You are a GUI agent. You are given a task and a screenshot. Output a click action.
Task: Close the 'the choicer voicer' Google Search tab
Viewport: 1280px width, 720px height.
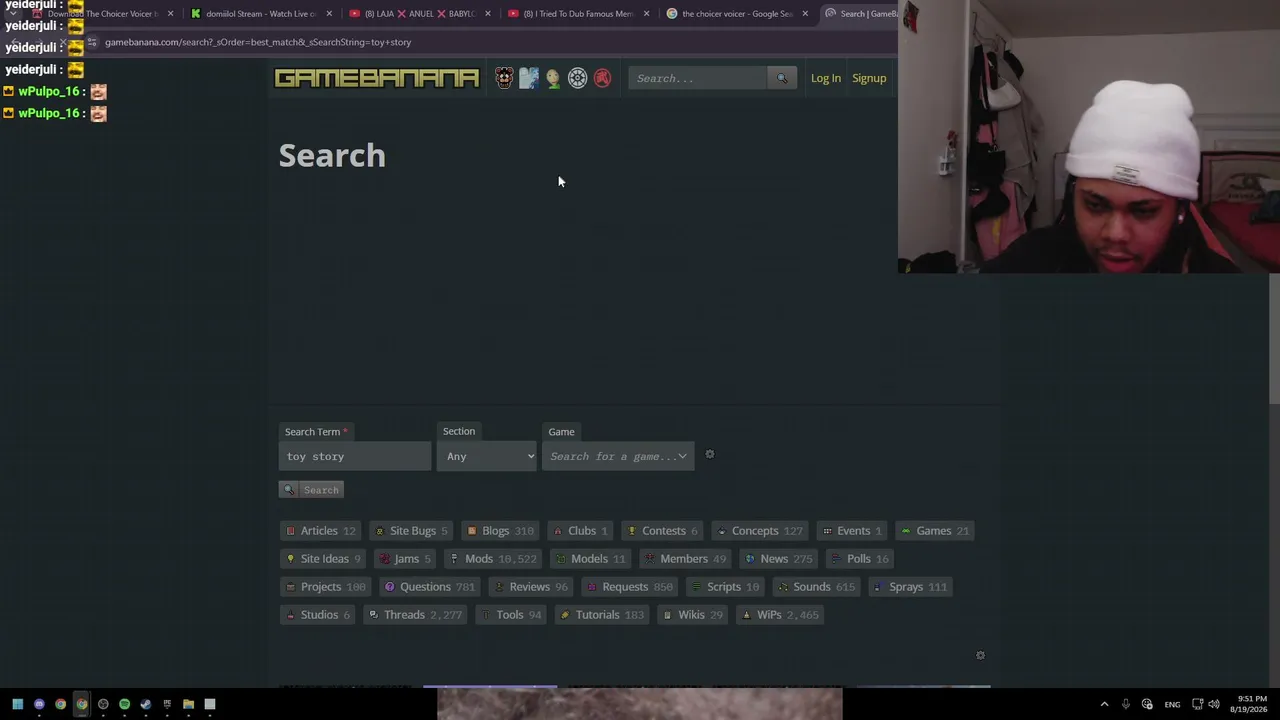(805, 14)
